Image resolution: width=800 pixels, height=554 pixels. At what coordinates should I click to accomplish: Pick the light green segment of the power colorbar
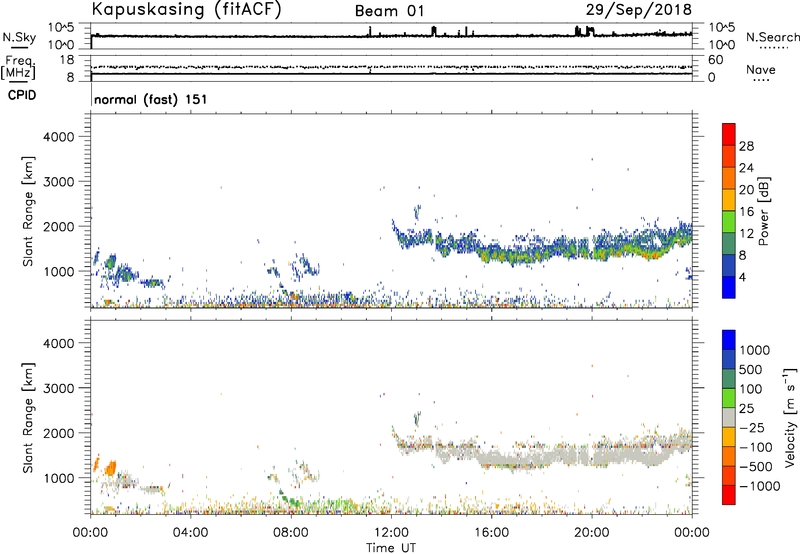(729, 222)
